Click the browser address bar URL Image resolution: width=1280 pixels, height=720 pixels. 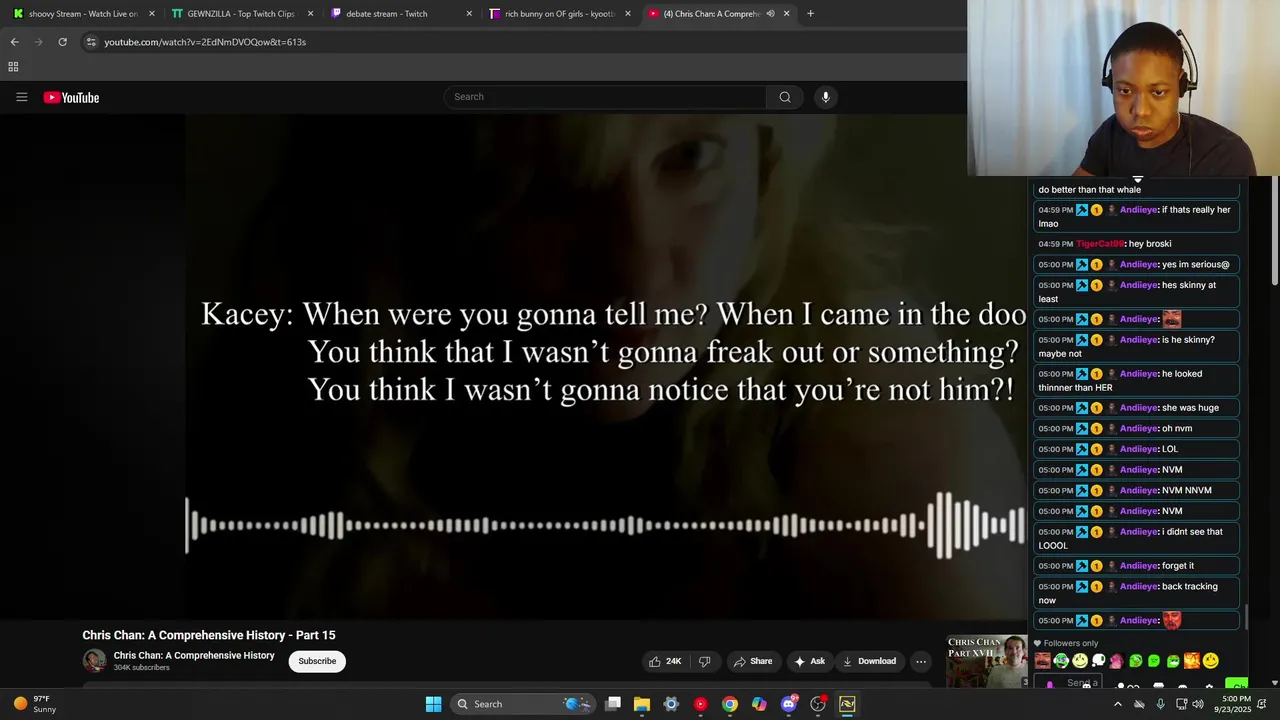pyautogui.click(x=205, y=42)
